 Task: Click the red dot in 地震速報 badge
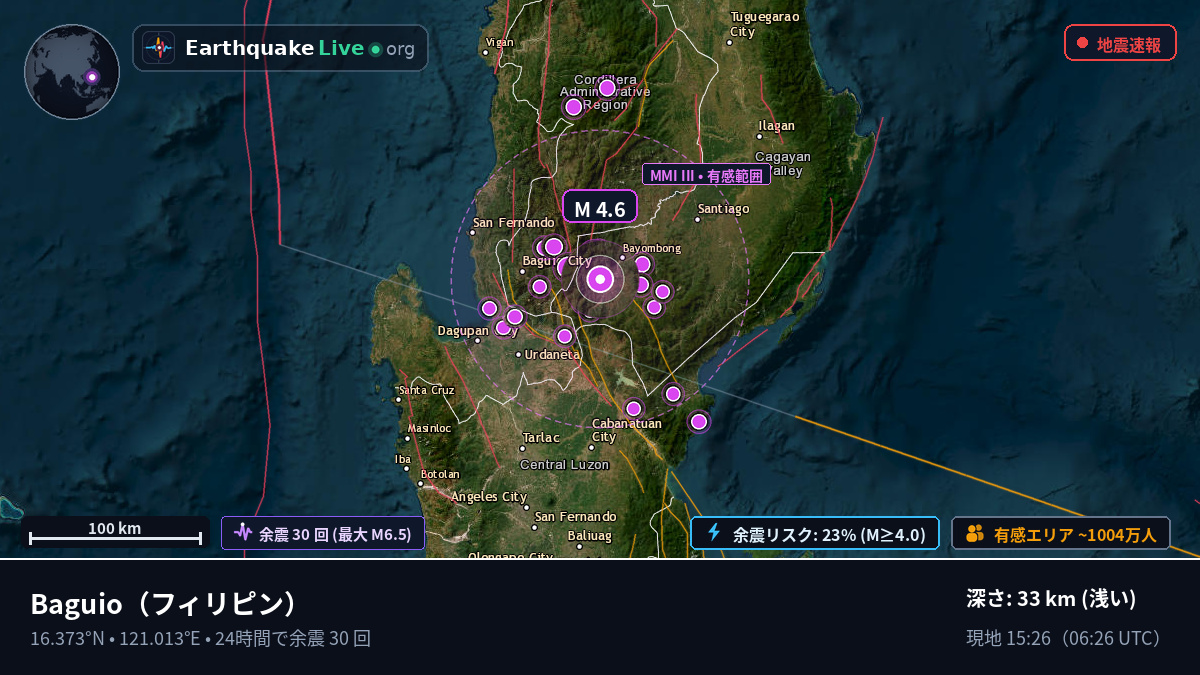[x=1082, y=43]
